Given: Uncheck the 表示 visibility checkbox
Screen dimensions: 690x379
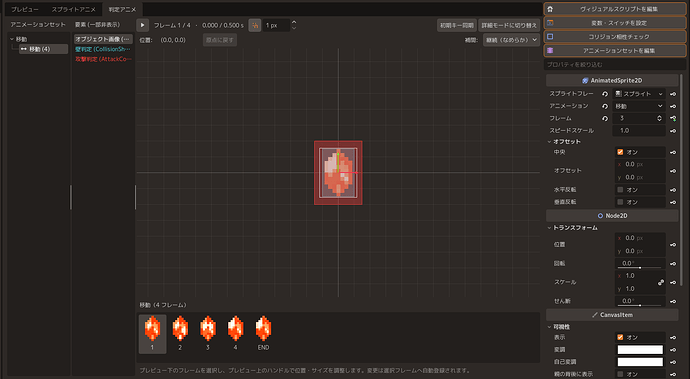Looking at the screenshot, I should coord(620,337).
